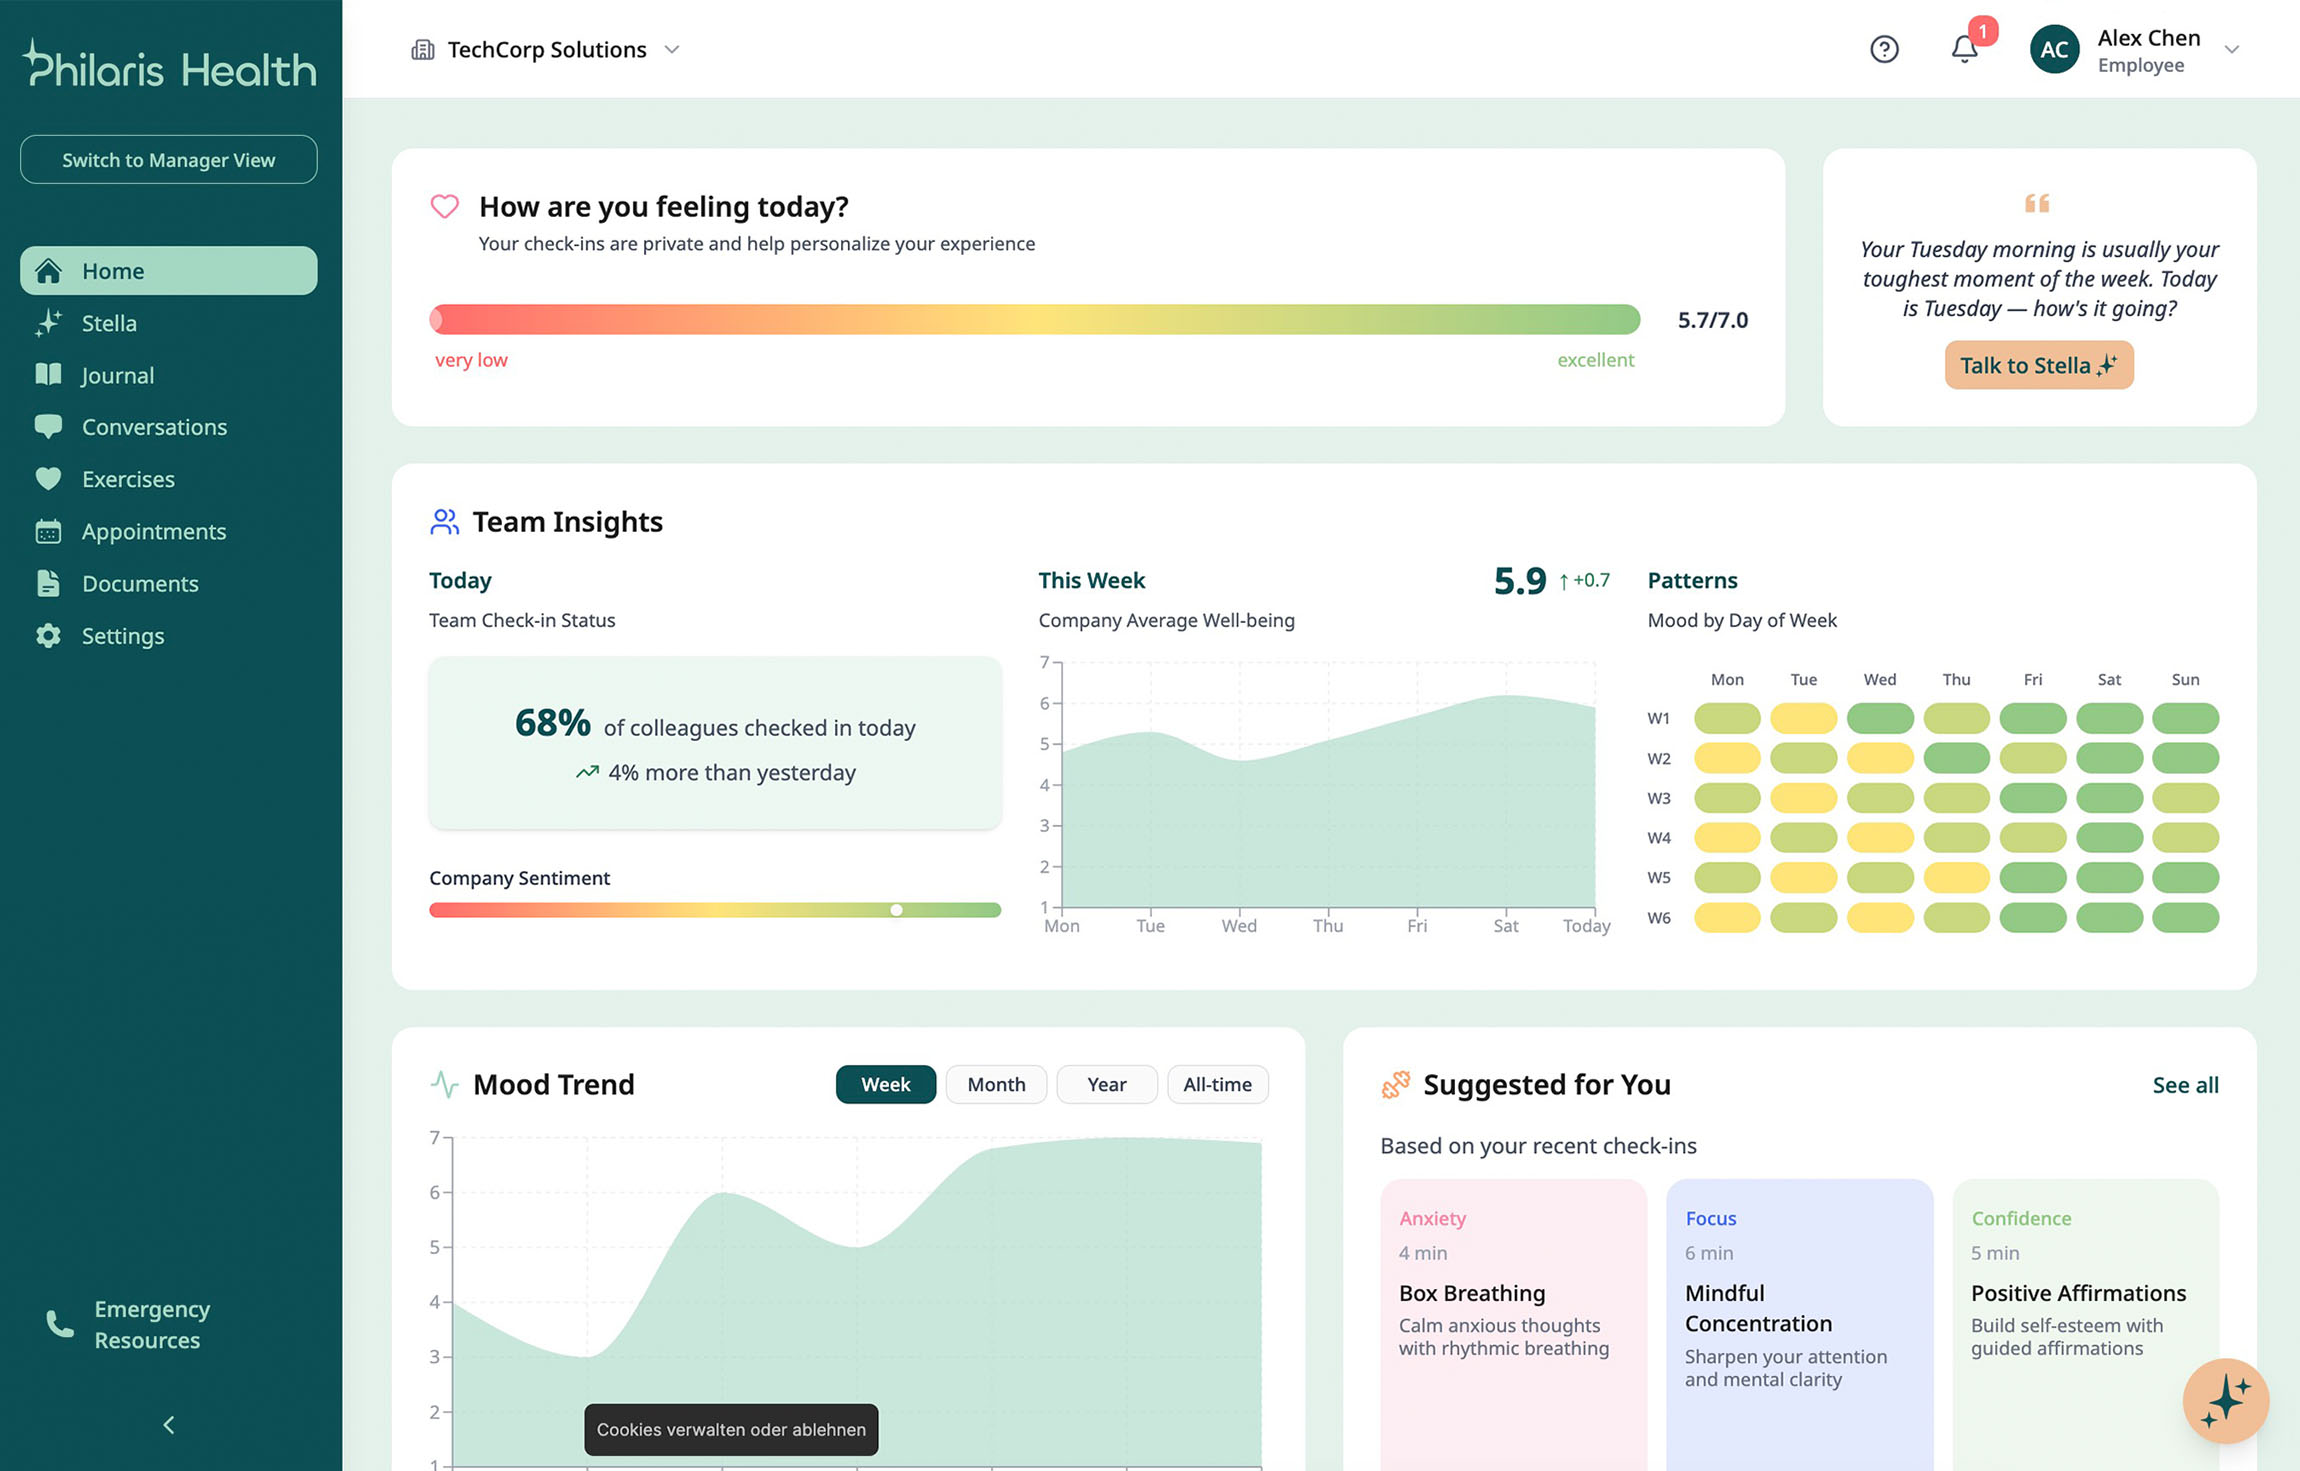
Task: Open Appointments calendar icon
Action: [x=50, y=531]
